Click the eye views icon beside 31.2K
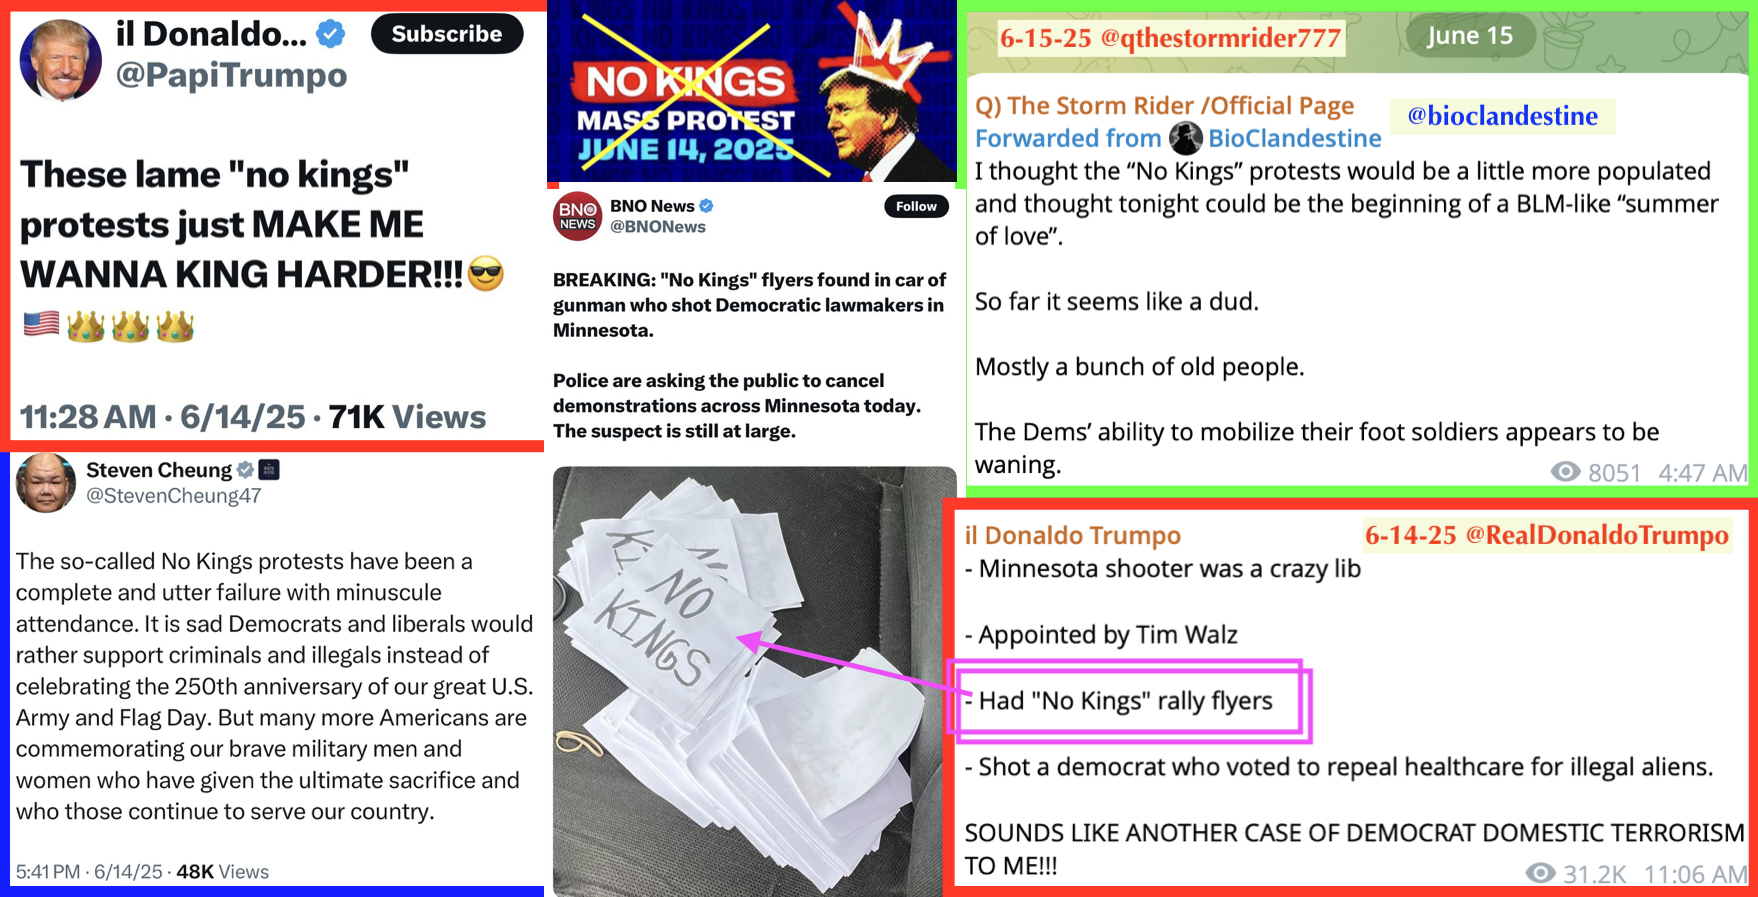1758x897 pixels. [1540, 873]
